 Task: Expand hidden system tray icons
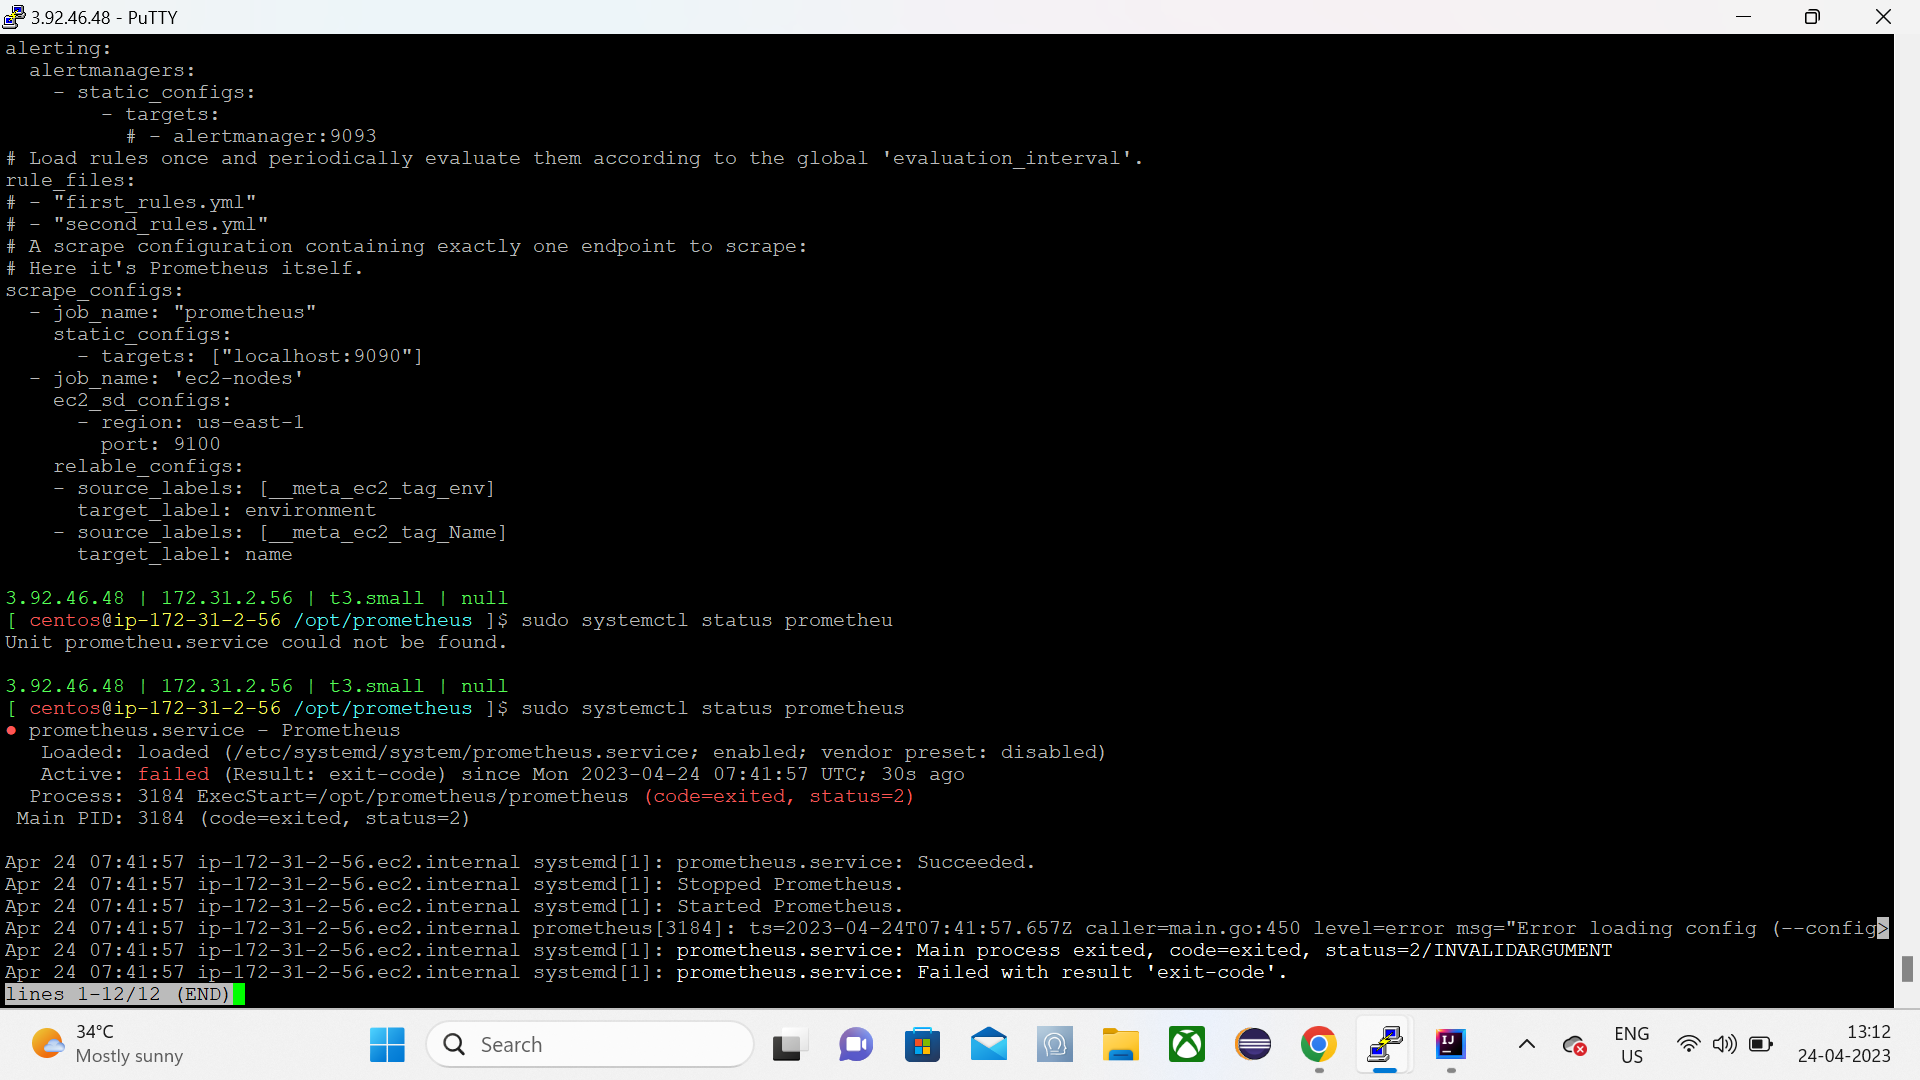pos(1526,1044)
